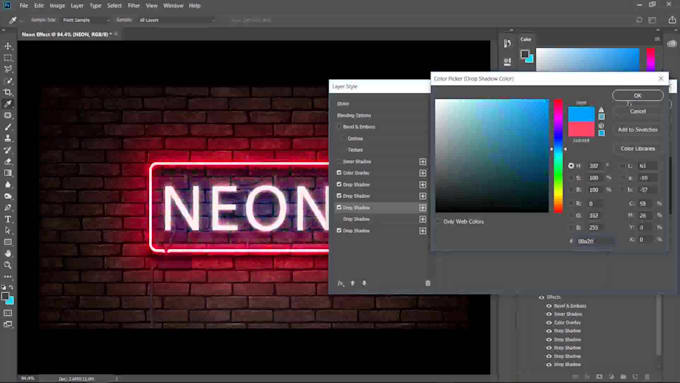Select the Eraser tool
The height and width of the screenshot is (383, 680).
click(x=8, y=161)
